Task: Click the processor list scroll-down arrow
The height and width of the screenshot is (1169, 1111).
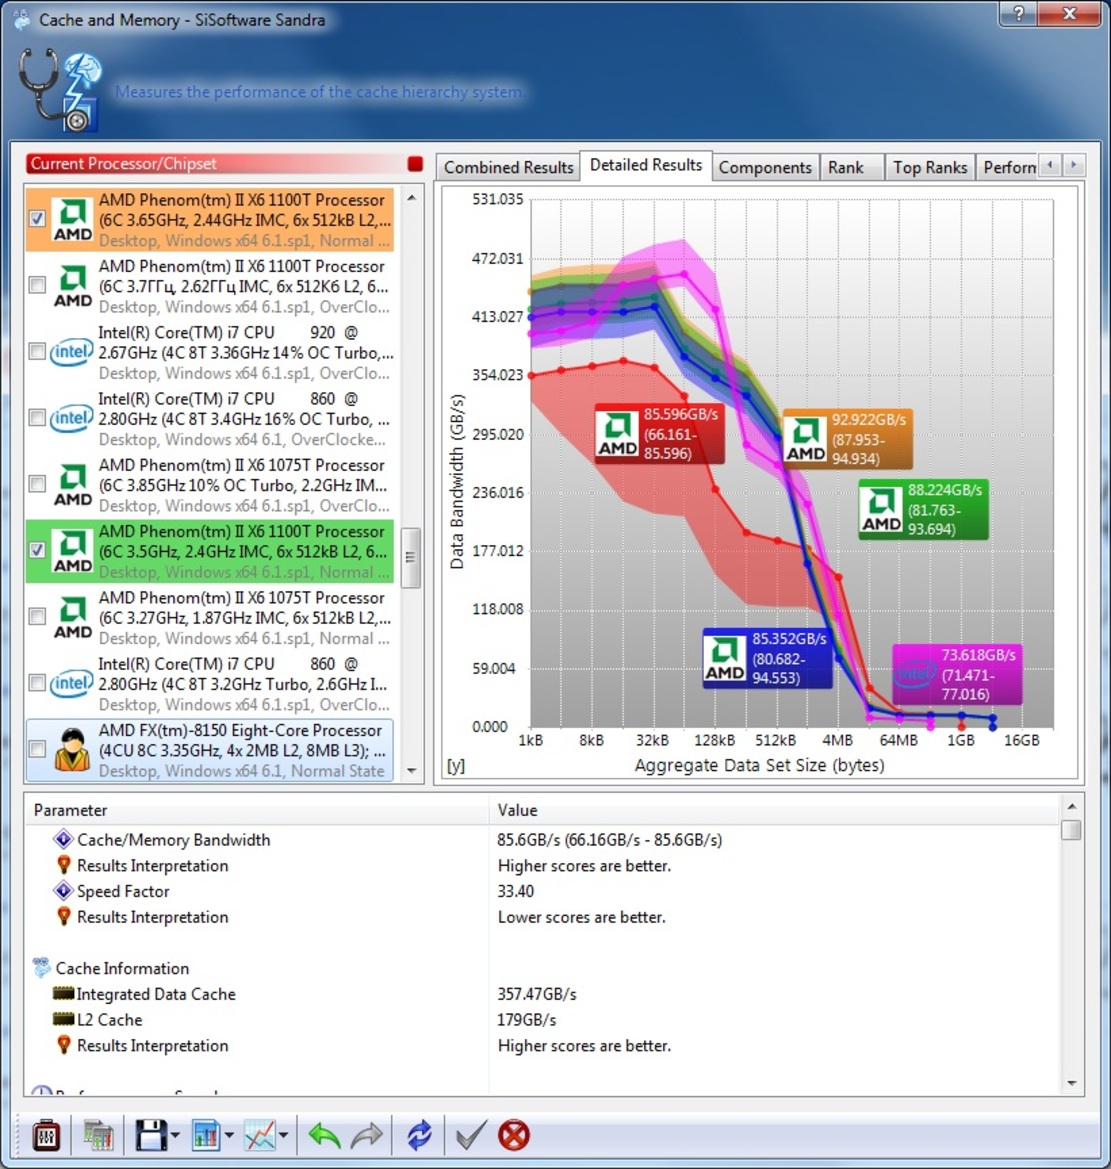Action: pos(412,771)
